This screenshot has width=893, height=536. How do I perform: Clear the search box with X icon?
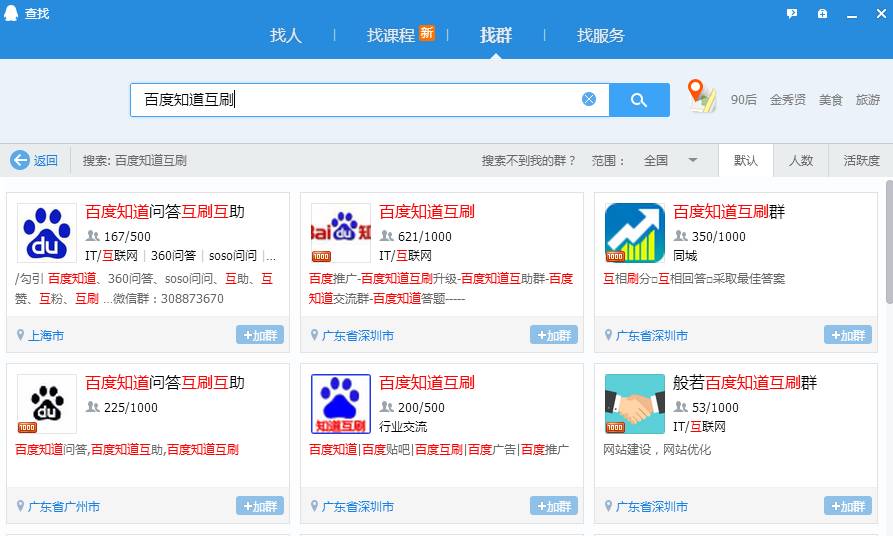589,99
